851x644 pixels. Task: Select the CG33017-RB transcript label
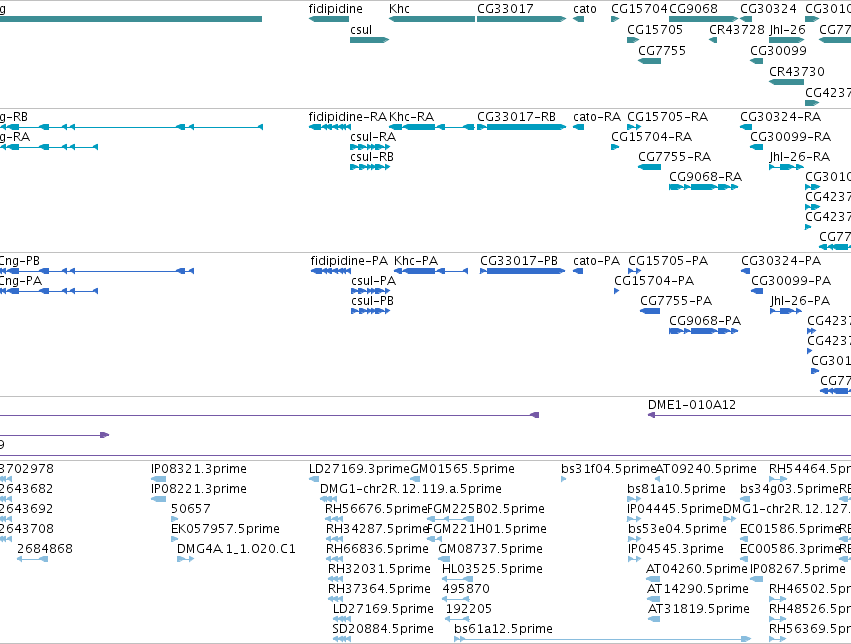tap(516, 117)
